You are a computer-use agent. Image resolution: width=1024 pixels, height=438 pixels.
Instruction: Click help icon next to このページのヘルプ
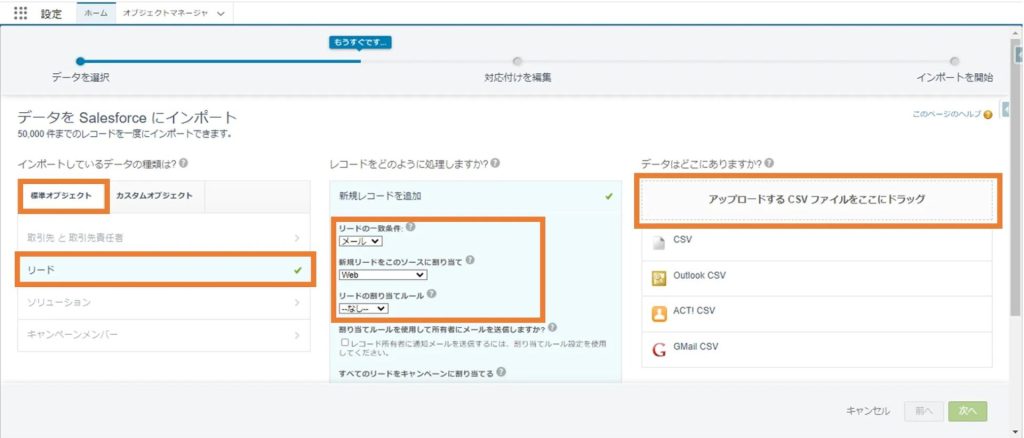click(x=988, y=115)
